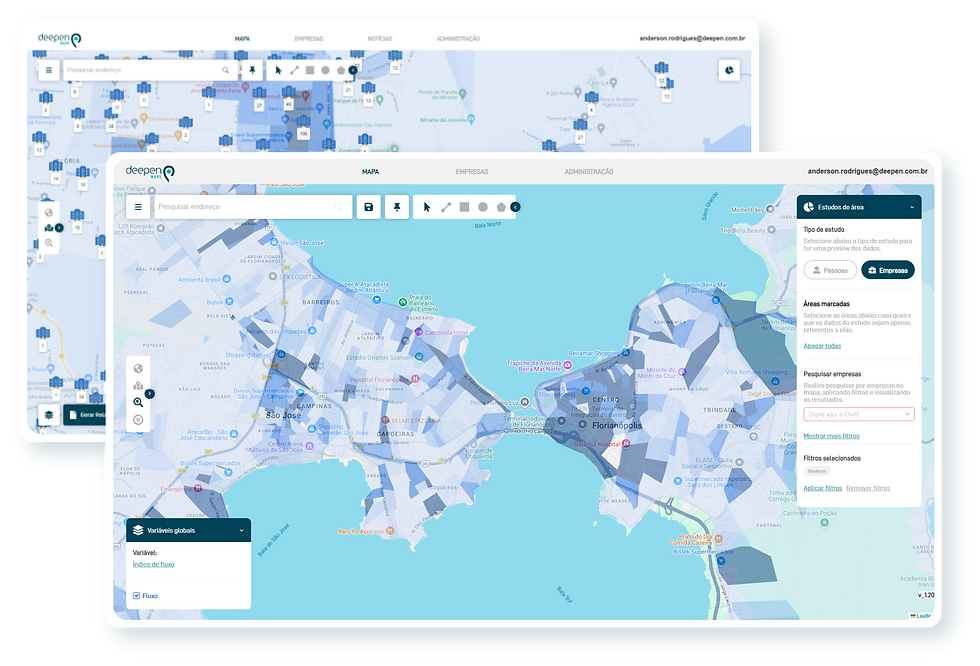Open hamburger menu in front window
Screen dimensions: 980x666
pyautogui.click(x=138, y=207)
